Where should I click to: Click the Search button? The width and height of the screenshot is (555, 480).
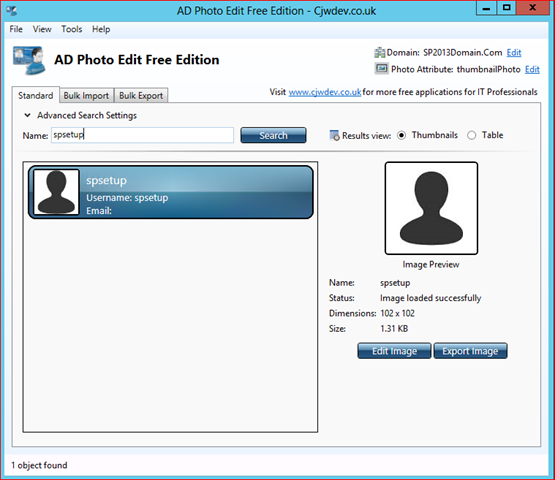coord(273,135)
